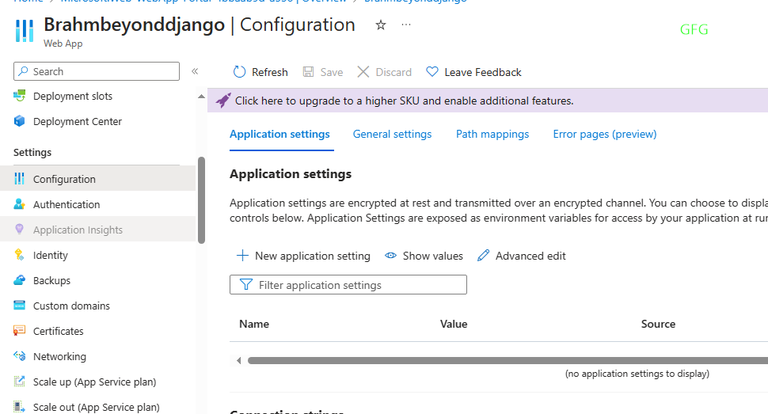768x414 pixels.
Task: Click the Deployment slots icon
Action: pyautogui.click(x=19, y=96)
